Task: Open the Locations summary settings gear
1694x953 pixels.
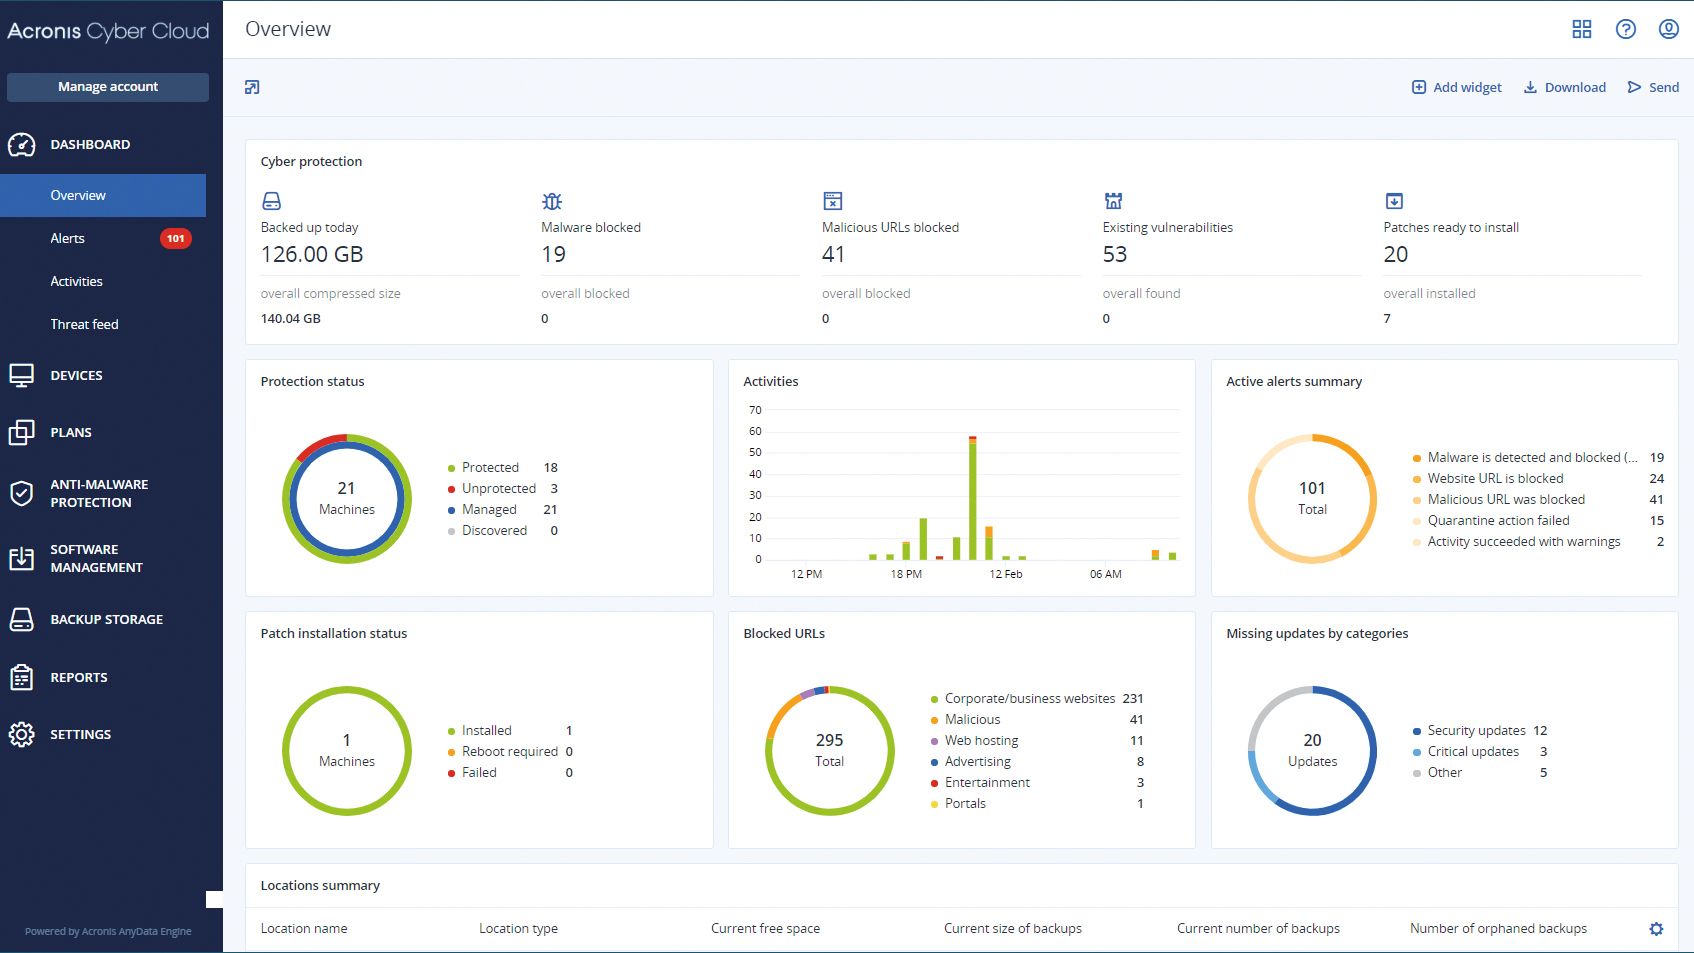Action: tap(1656, 929)
